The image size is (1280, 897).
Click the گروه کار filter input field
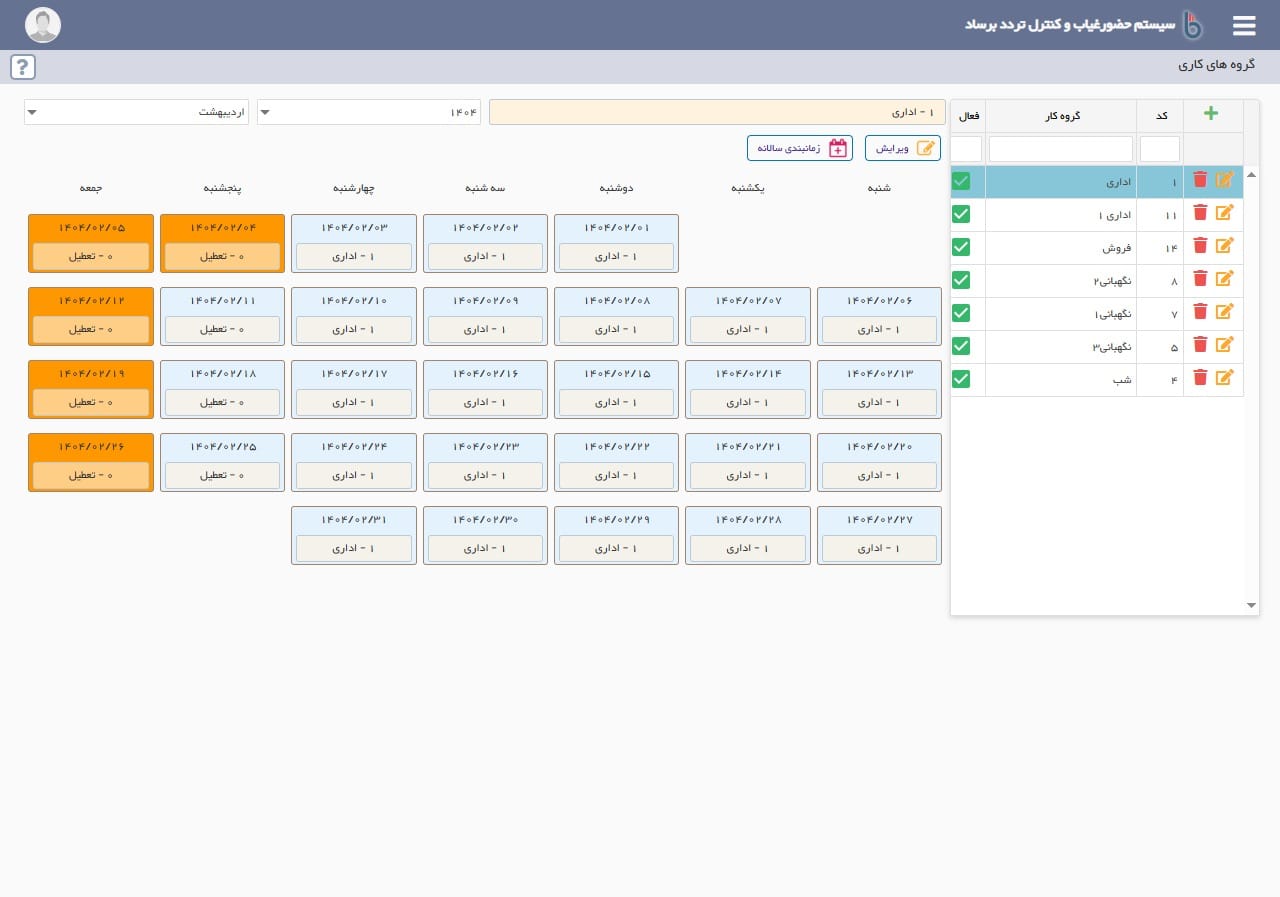[x=1060, y=149]
